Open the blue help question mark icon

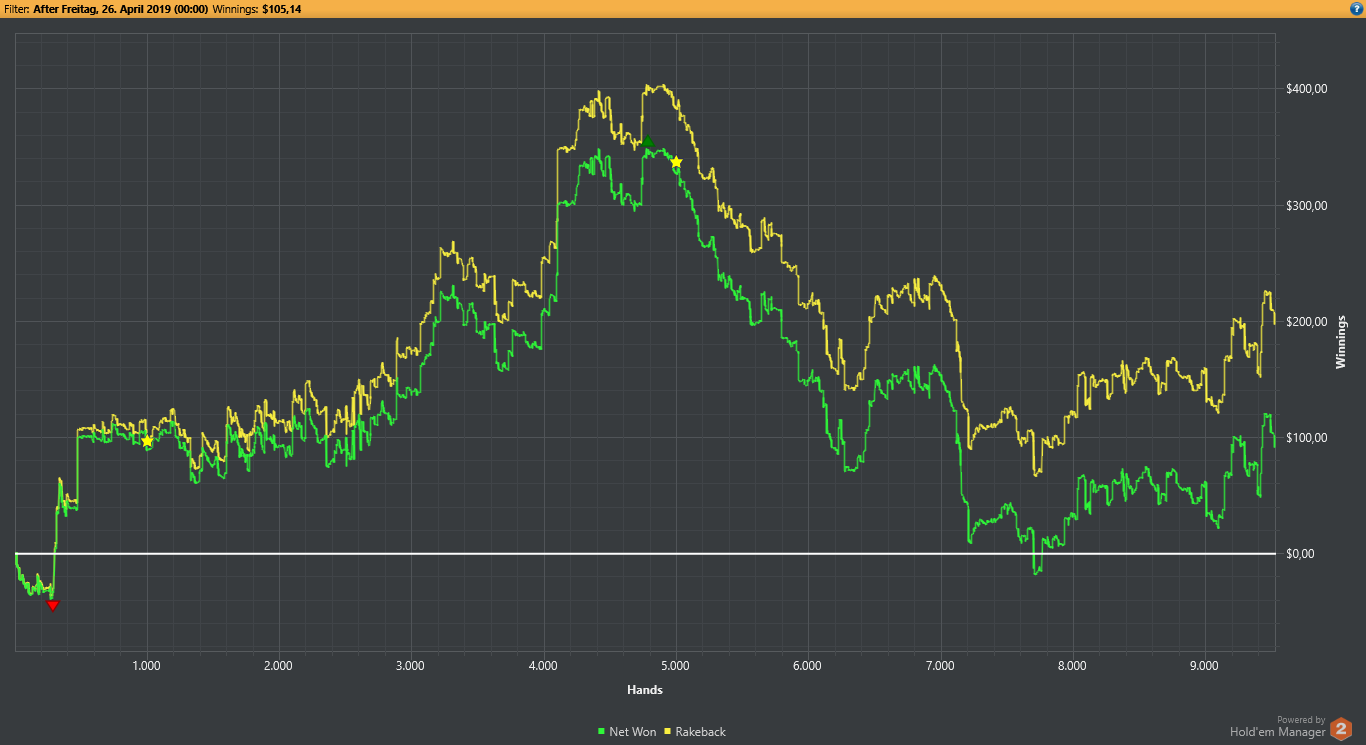tap(1355, 9)
